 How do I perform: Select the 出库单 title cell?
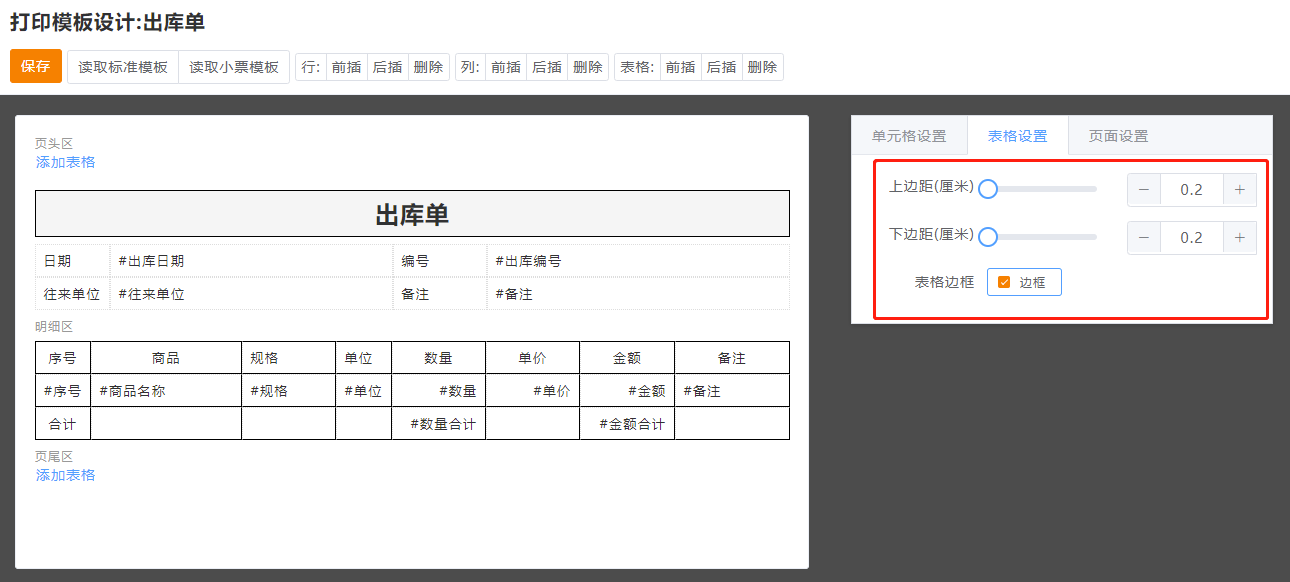(412, 214)
